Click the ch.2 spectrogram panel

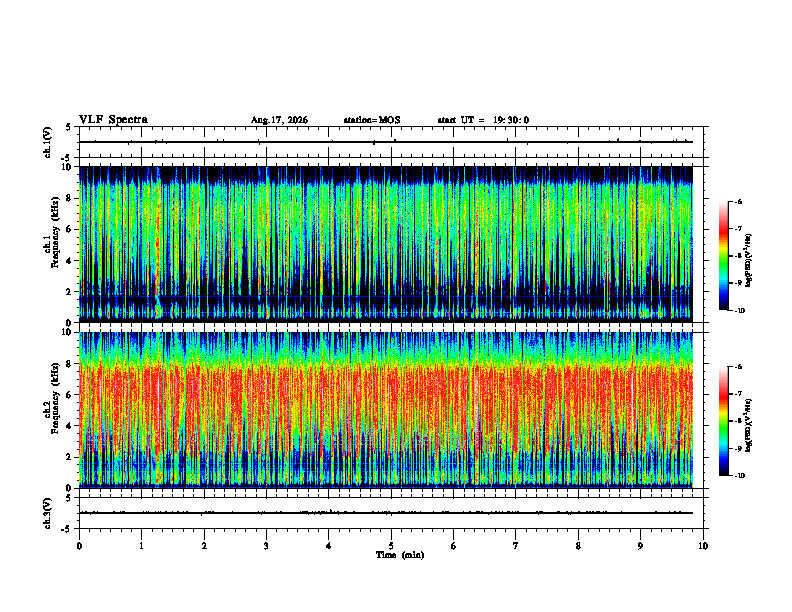tap(386, 410)
